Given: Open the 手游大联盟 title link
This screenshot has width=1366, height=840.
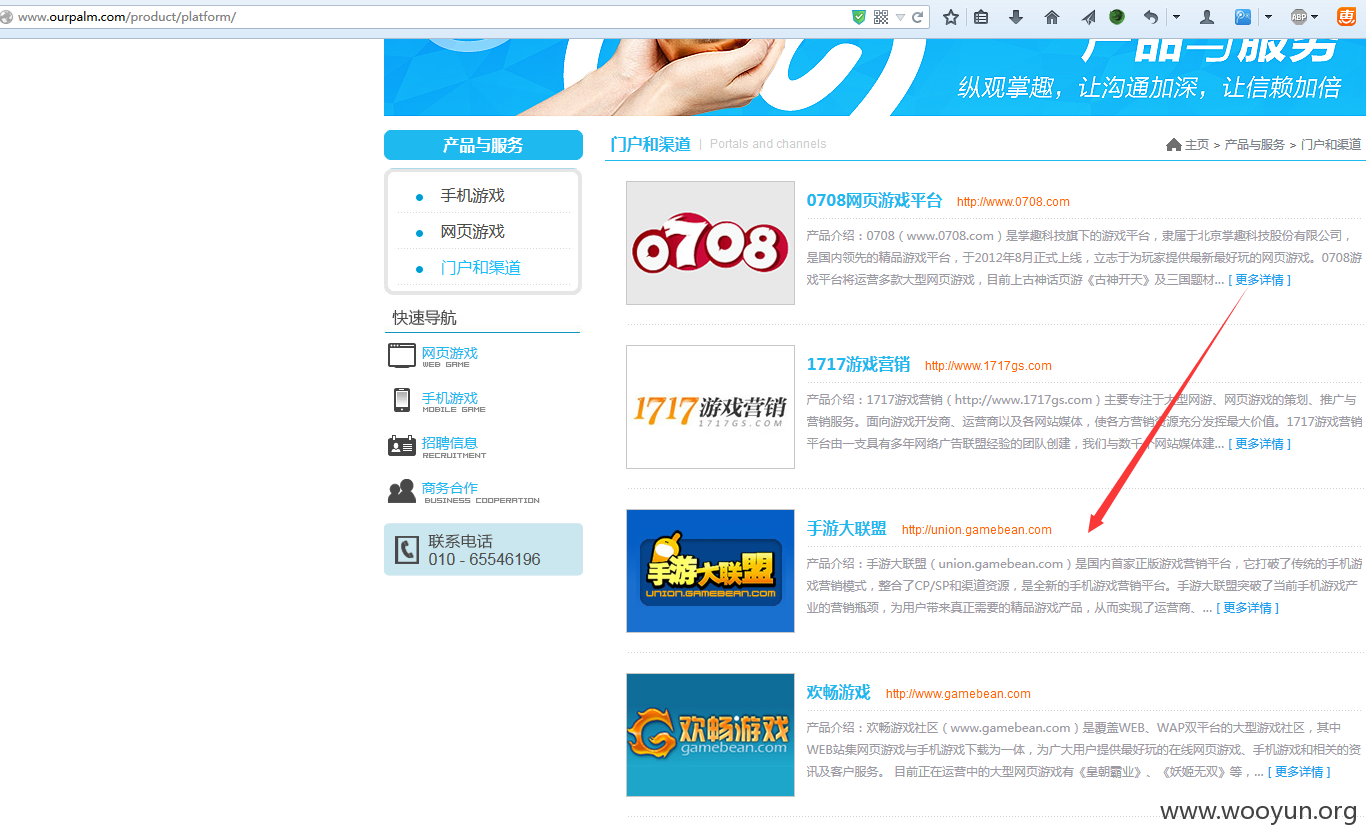Looking at the screenshot, I should click(x=846, y=528).
